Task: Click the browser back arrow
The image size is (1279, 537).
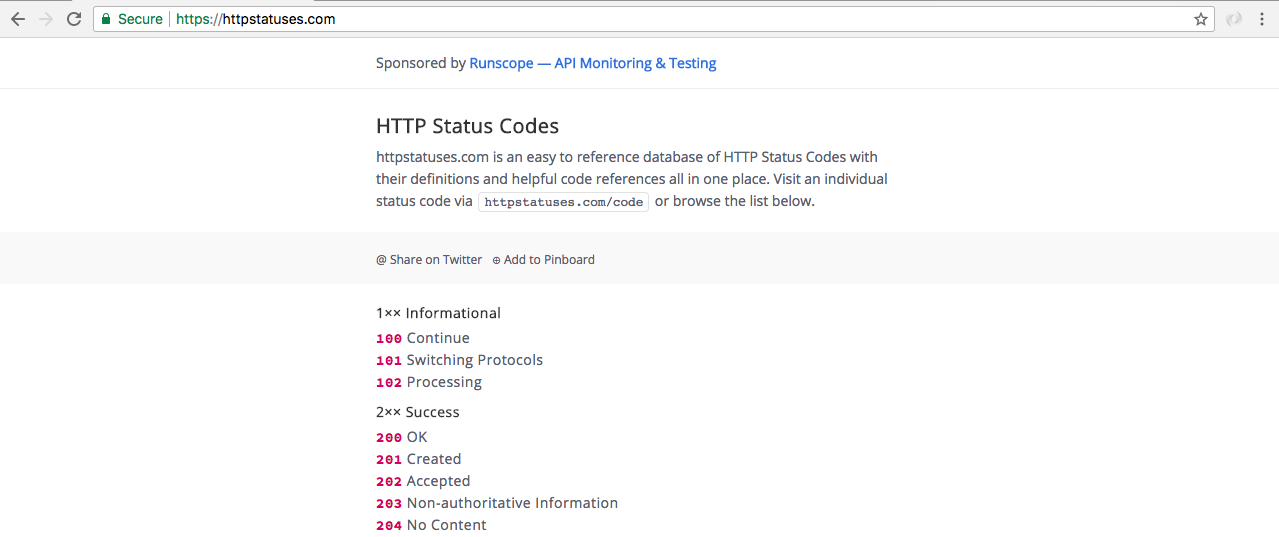Action: tap(18, 19)
